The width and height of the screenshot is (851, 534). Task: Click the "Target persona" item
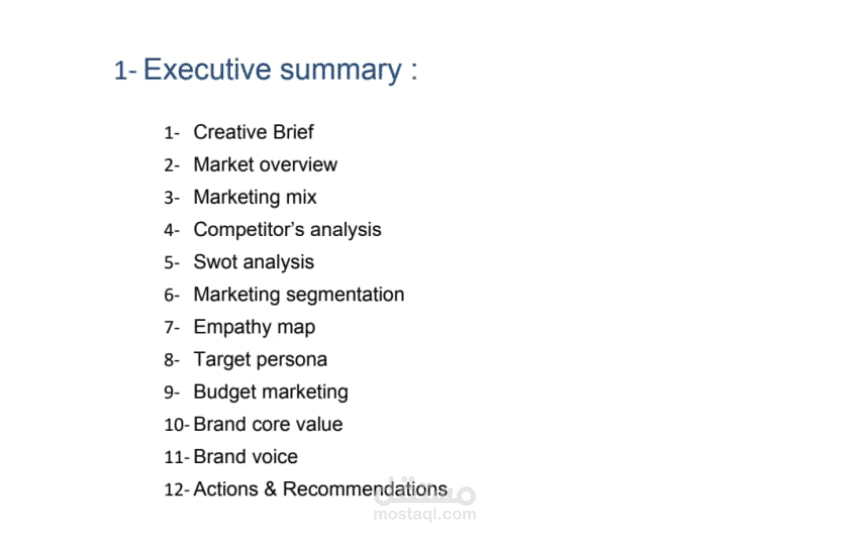point(261,360)
